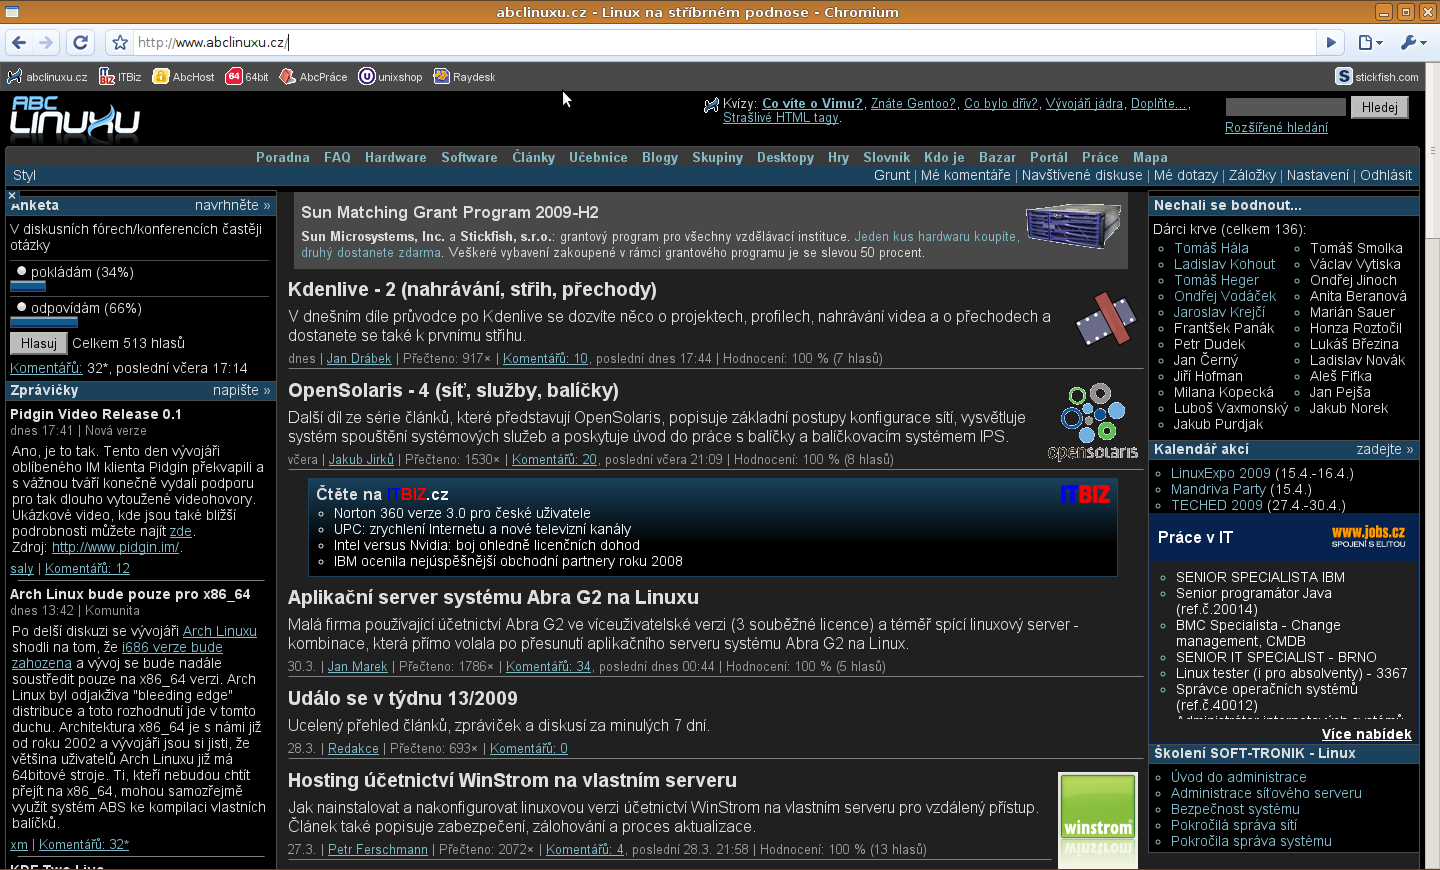
Task: Open the Poradna menu item
Action: click(x=283, y=157)
